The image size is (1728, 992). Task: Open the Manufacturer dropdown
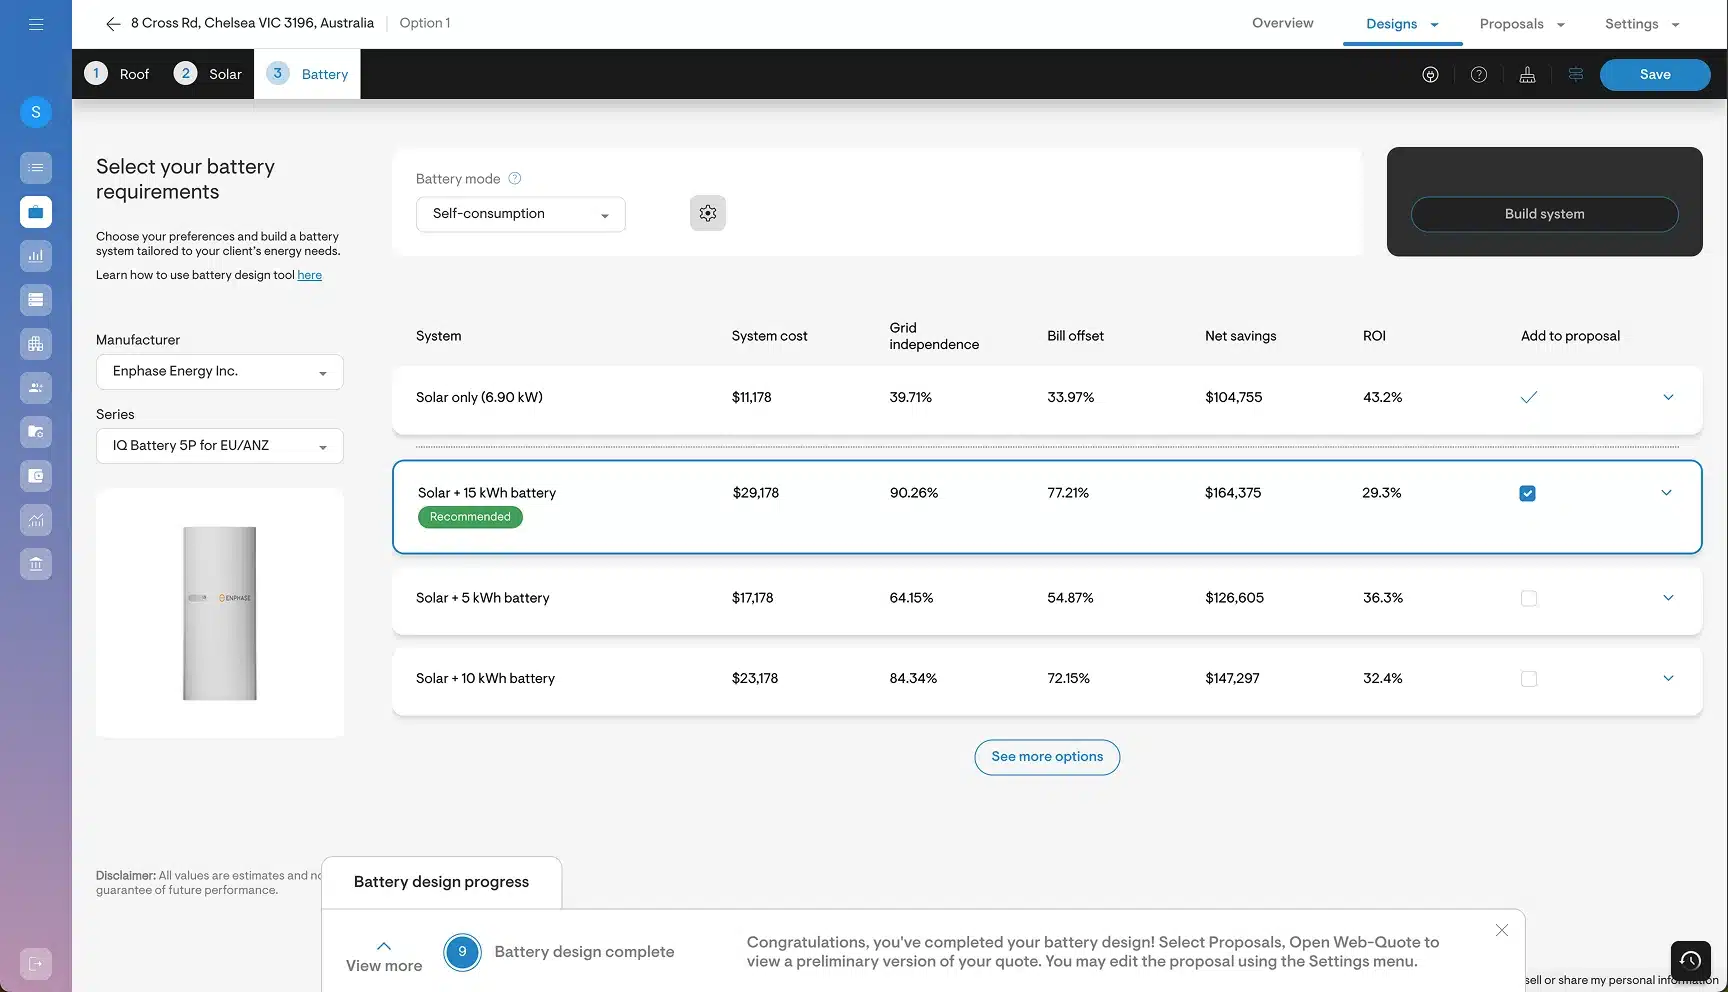(x=219, y=372)
